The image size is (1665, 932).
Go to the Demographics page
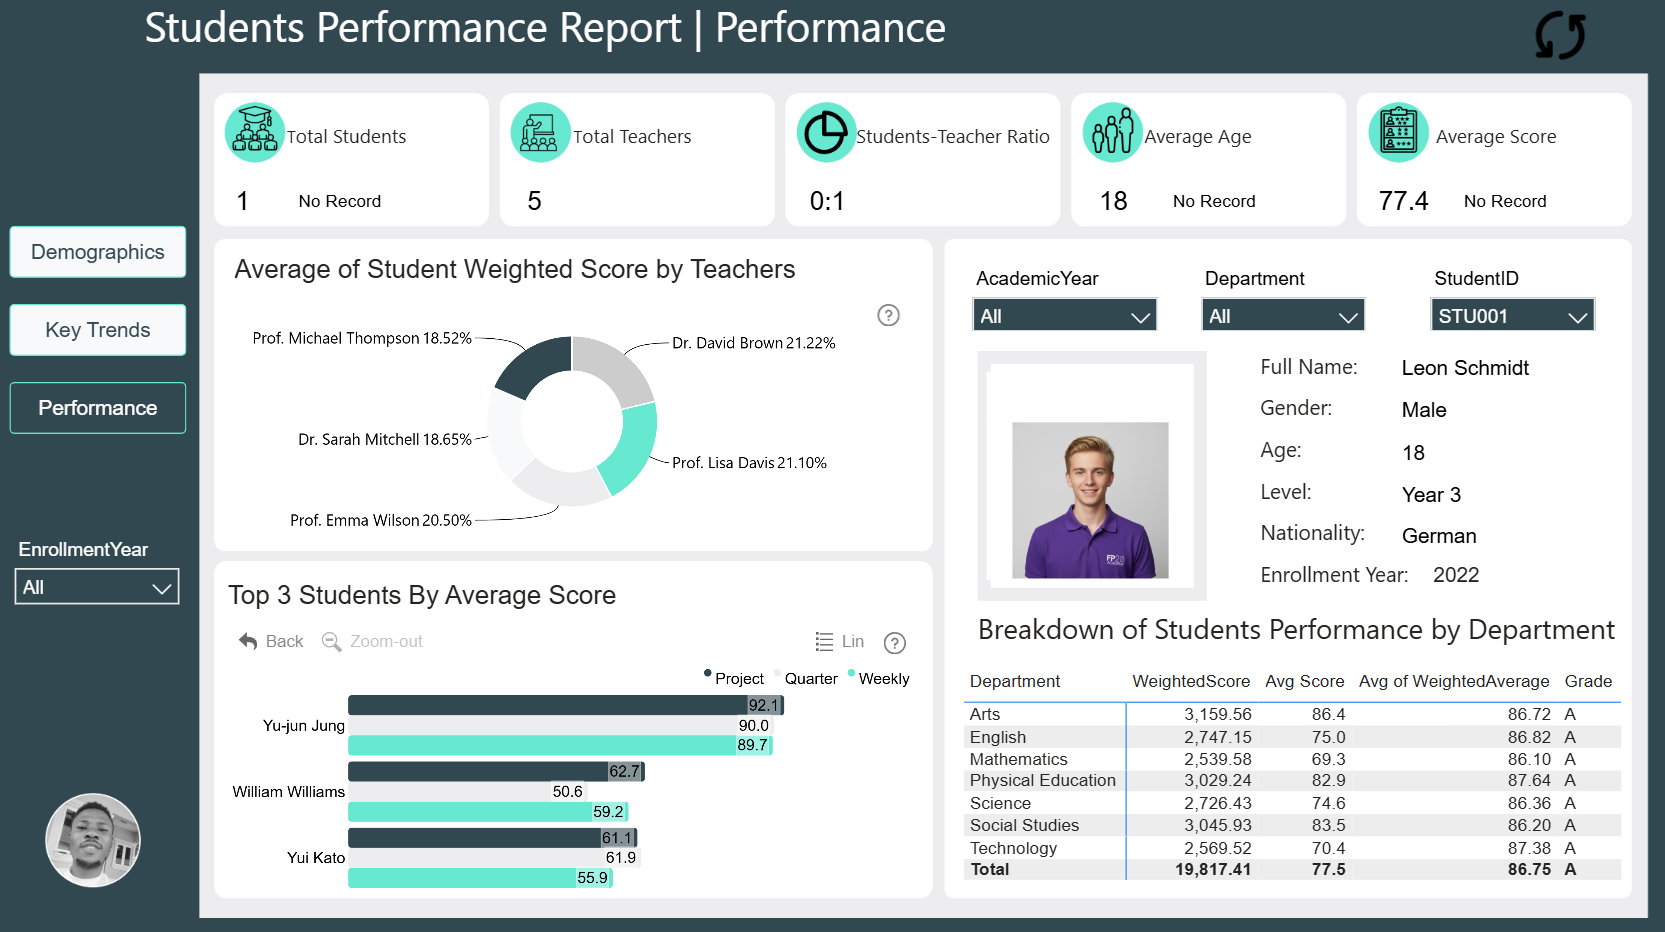coord(98,252)
